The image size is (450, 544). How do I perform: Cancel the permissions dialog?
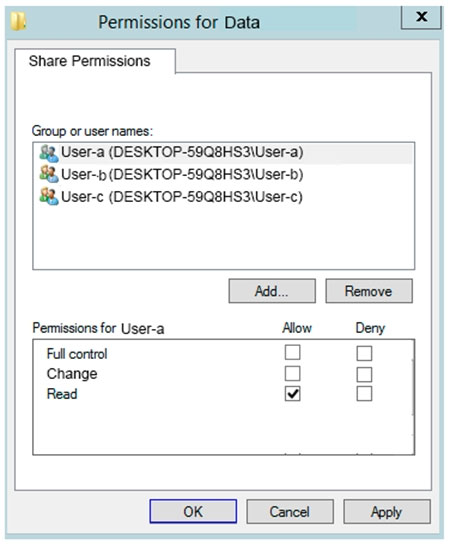click(x=290, y=511)
